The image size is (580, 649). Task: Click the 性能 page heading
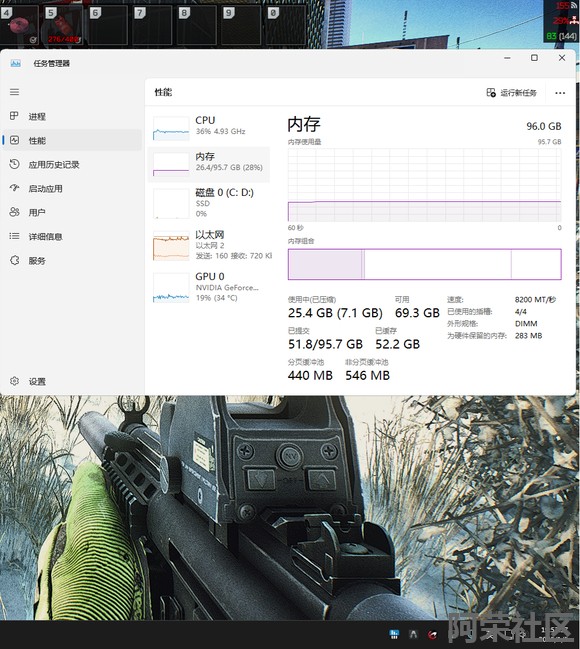[x=163, y=92]
